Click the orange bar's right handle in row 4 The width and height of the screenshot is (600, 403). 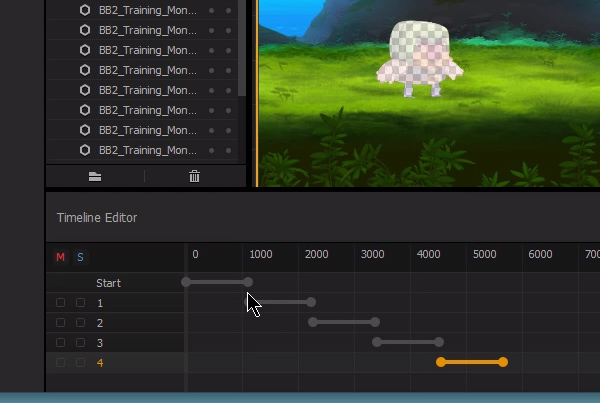point(503,362)
